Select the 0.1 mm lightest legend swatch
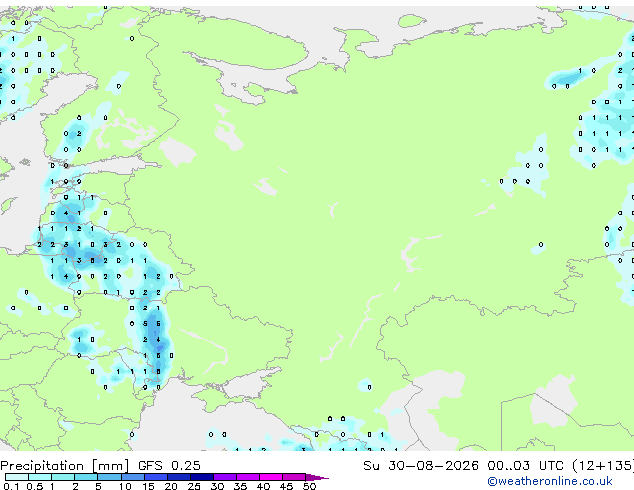The image size is (634, 490). pos(17,477)
